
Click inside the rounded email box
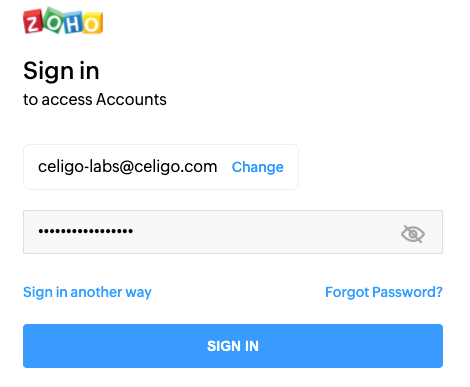(x=161, y=167)
